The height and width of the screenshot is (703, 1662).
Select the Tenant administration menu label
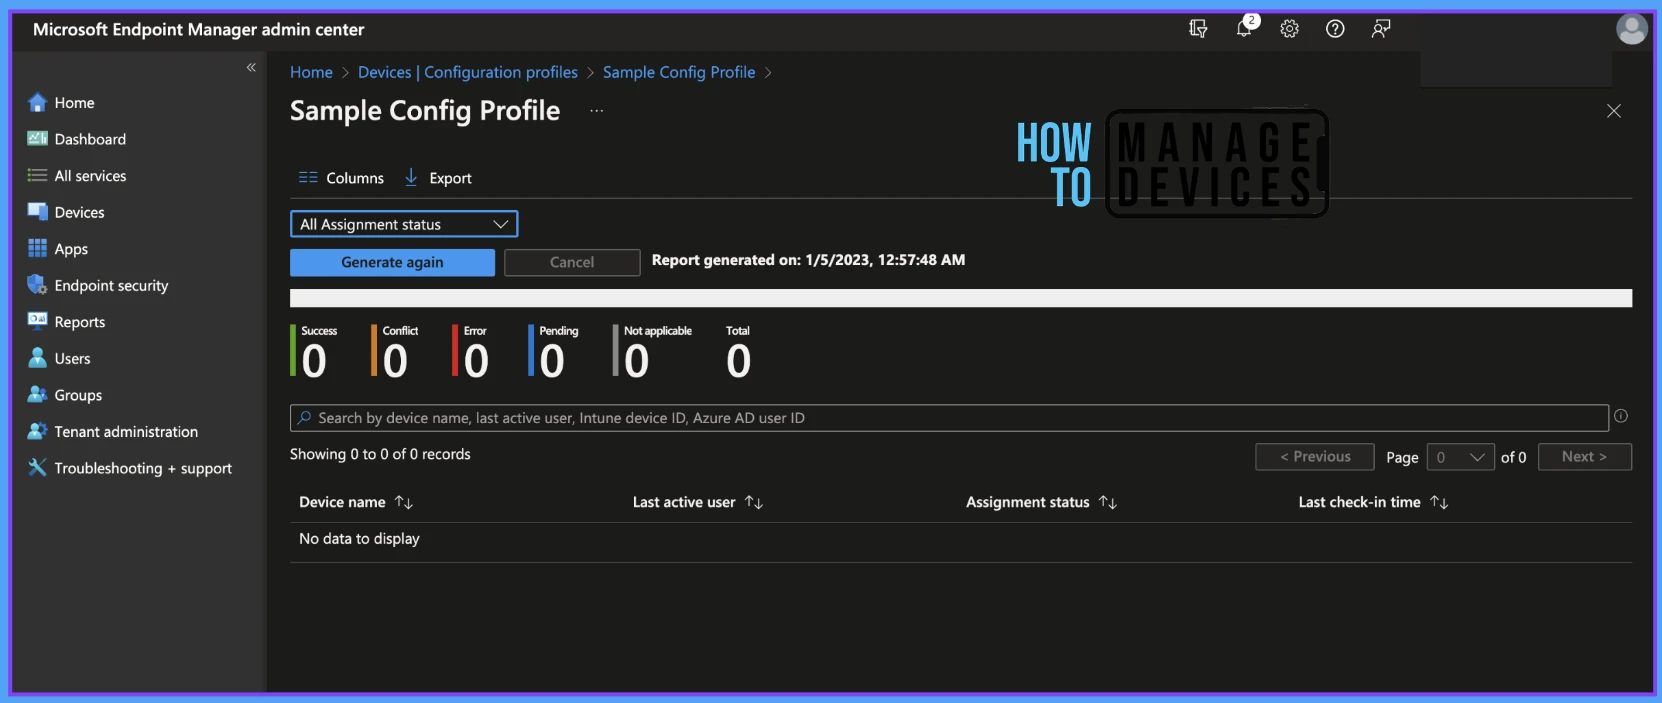point(126,431)
